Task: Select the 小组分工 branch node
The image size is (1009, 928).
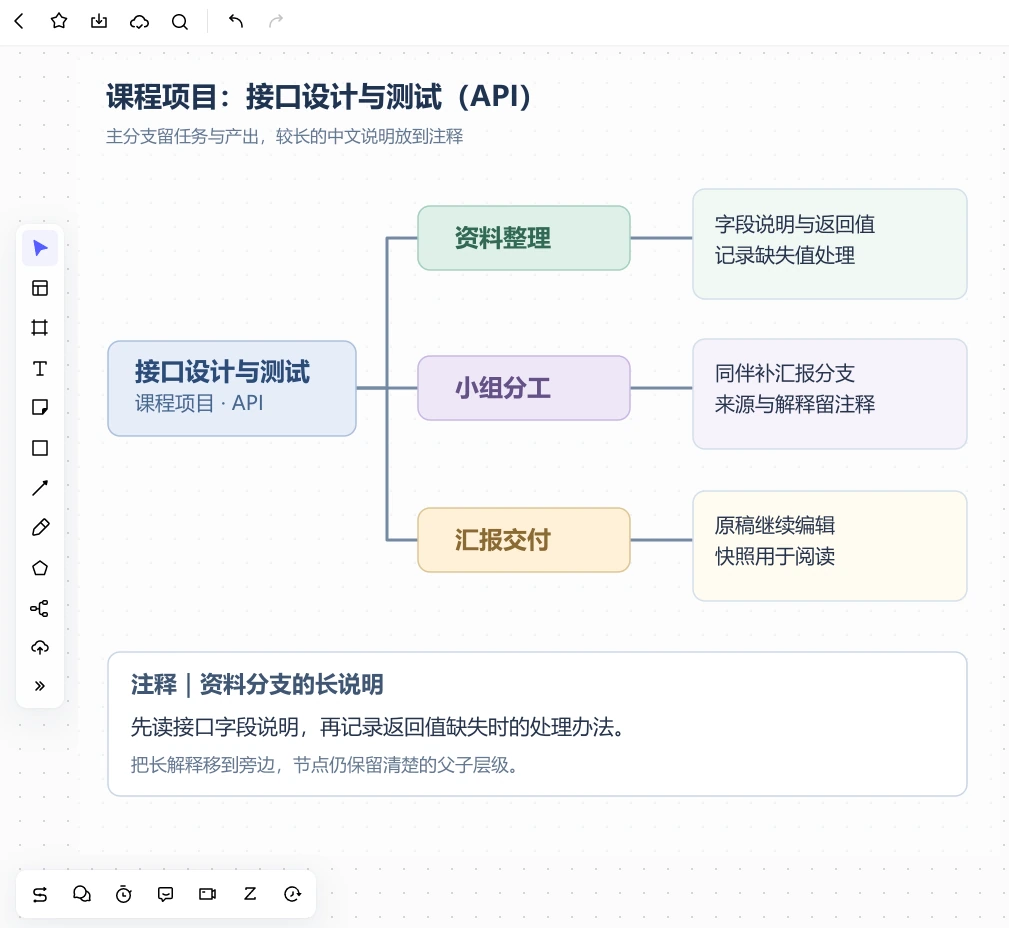Action: coord(524,388)
